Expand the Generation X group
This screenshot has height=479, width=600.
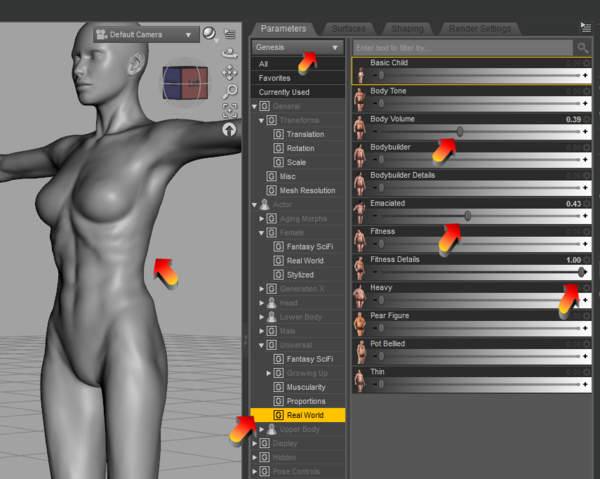pos(261,289)
